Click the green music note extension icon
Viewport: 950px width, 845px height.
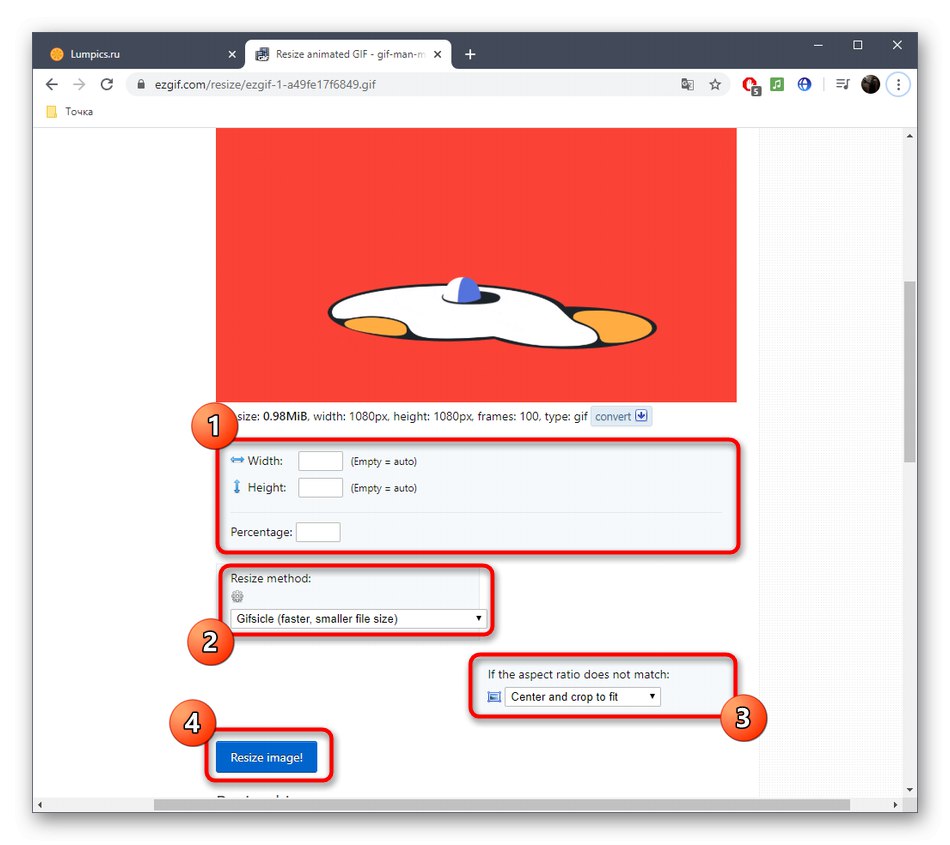[777, 85]
